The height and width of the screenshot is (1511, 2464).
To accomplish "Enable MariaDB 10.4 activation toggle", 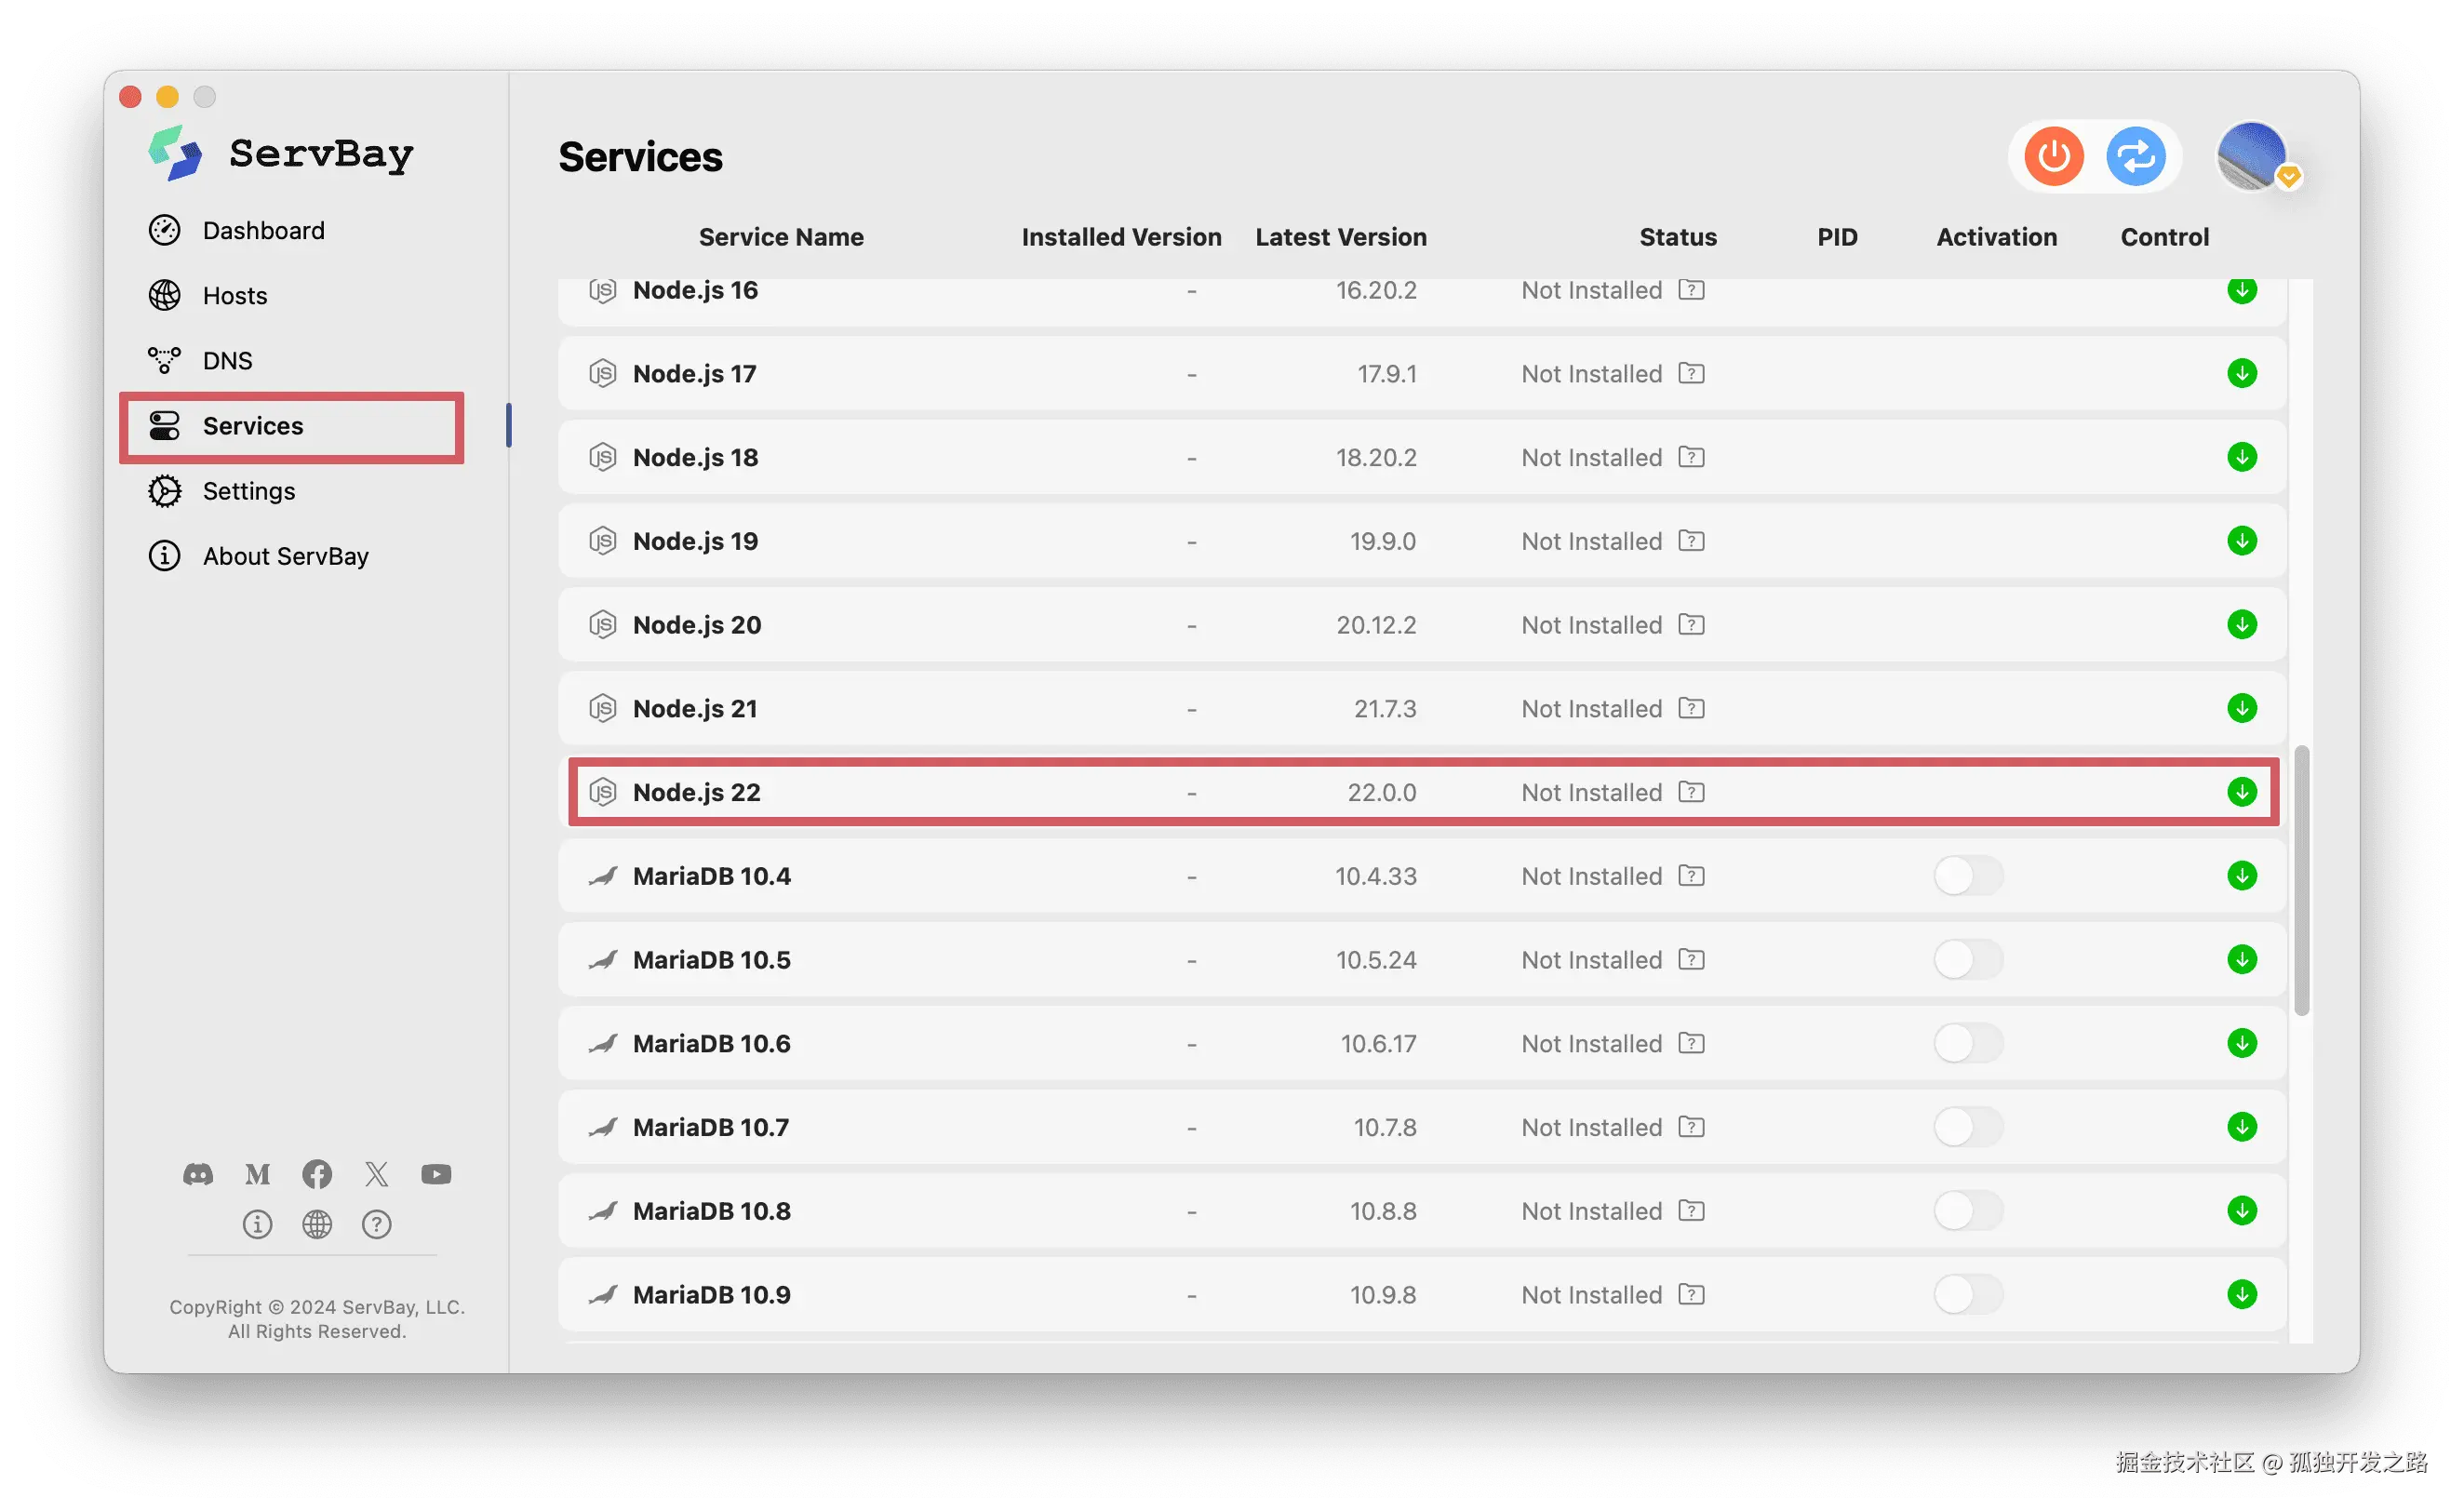I will pyautogui.click(x=1967, y=876).
